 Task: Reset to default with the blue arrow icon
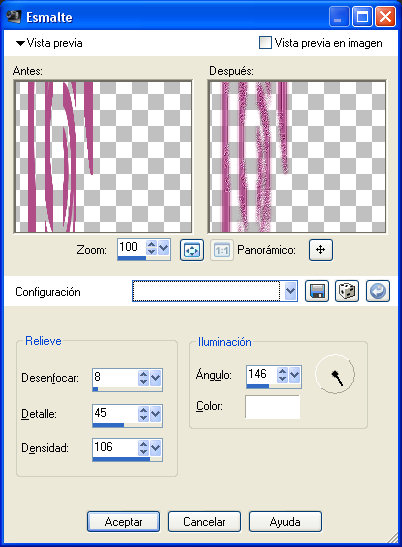pyautogui.click(x=378, y=291)
